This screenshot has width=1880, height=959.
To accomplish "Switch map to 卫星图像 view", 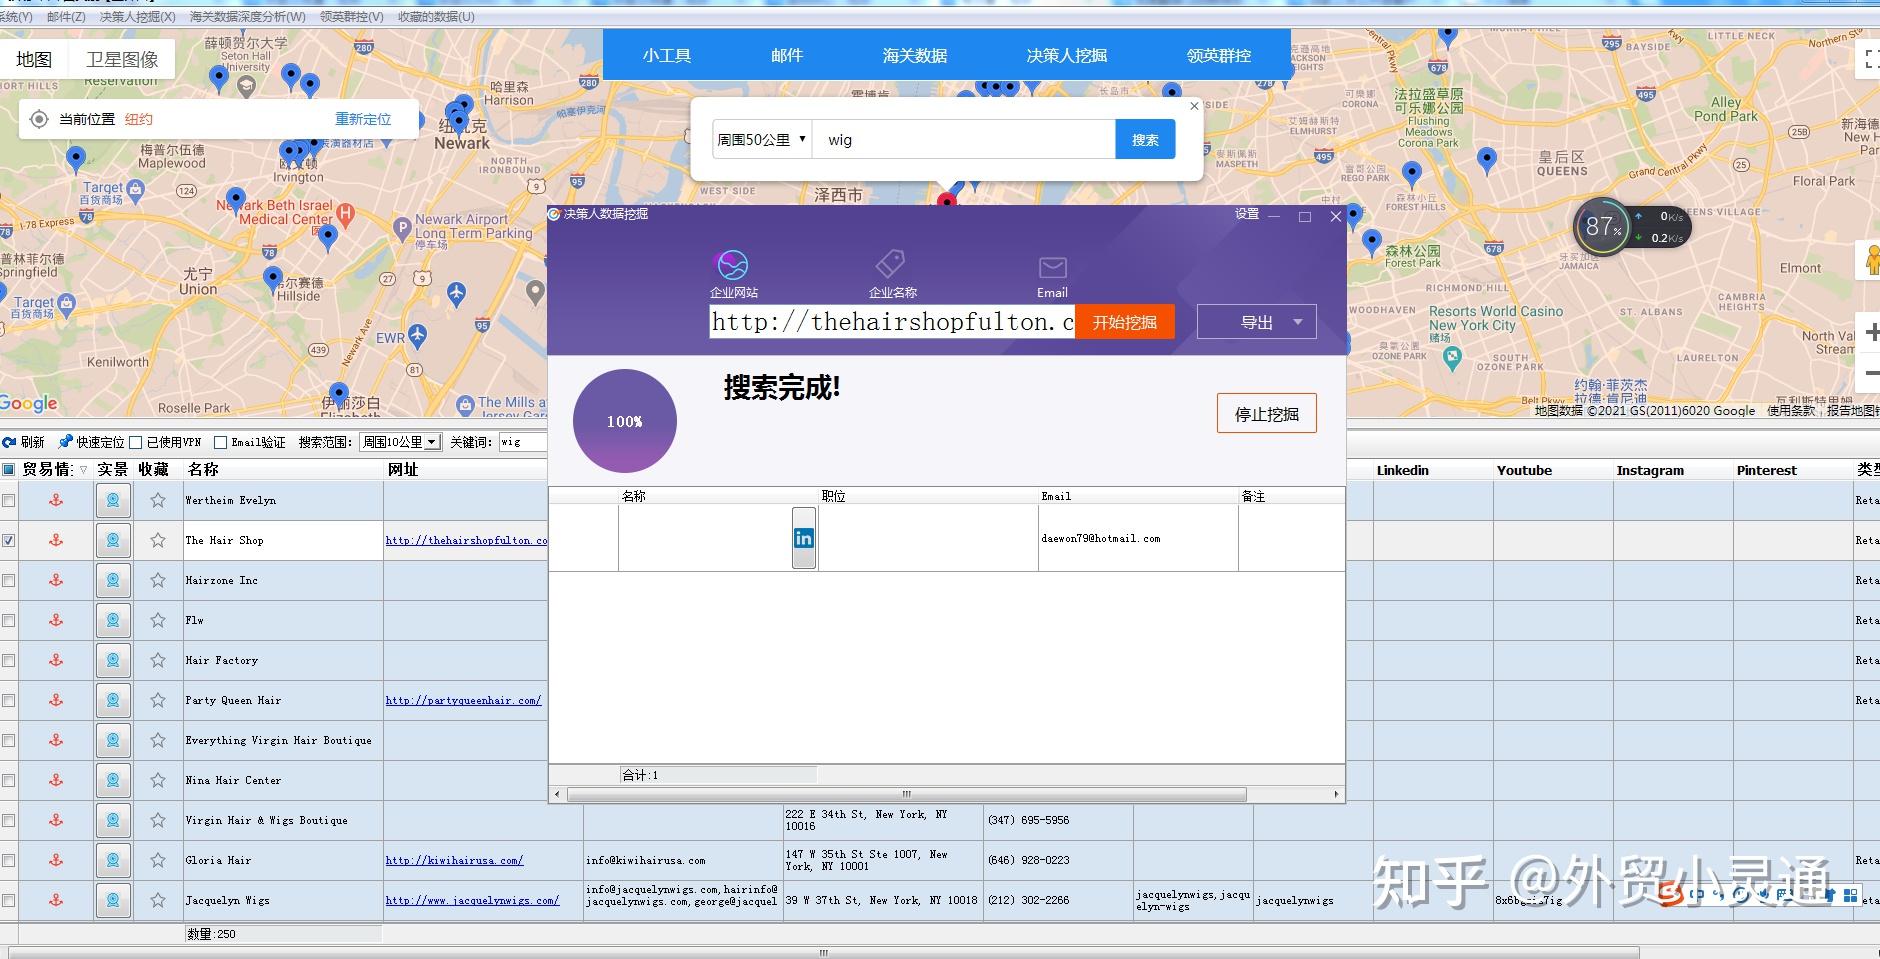I will click(x=122, y=59).
